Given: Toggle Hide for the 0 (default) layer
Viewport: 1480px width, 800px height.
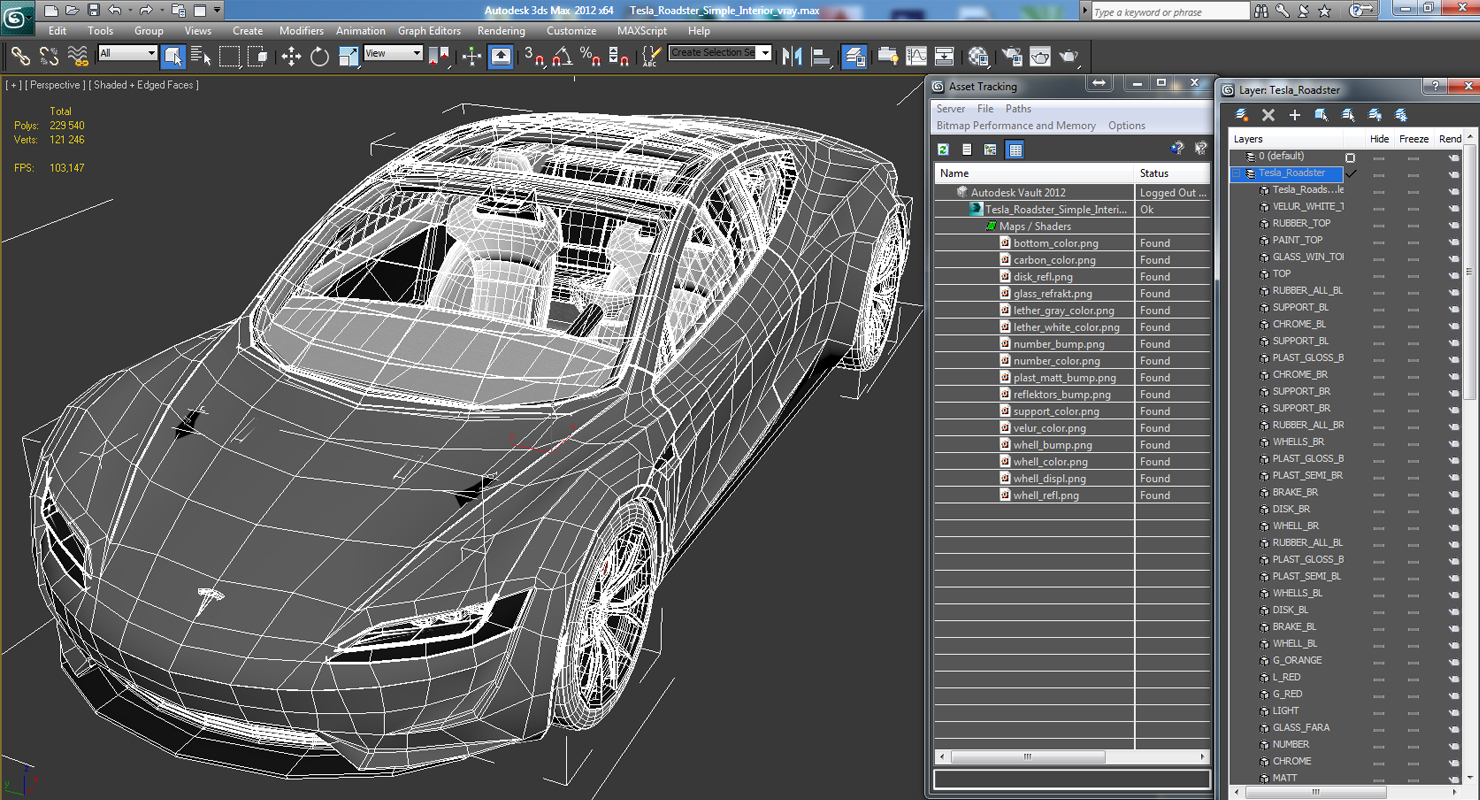Looking at the screenshot, I should pyautogui.click(x=1379, y=158).
